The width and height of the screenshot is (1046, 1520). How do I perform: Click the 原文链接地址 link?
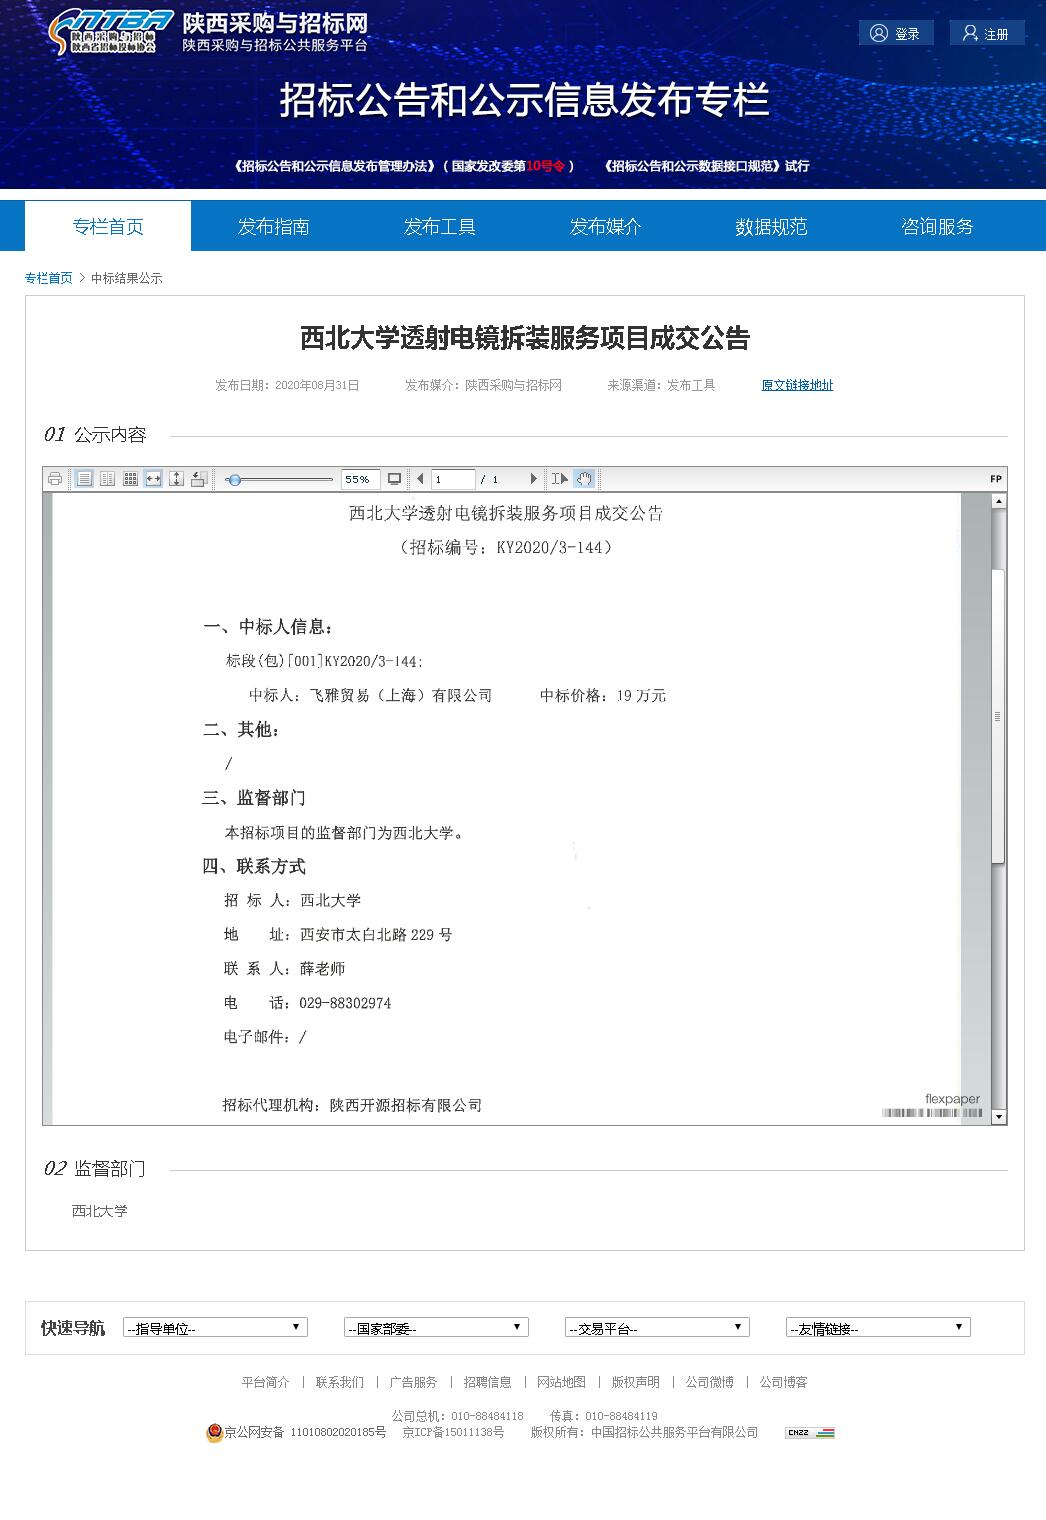797,385
